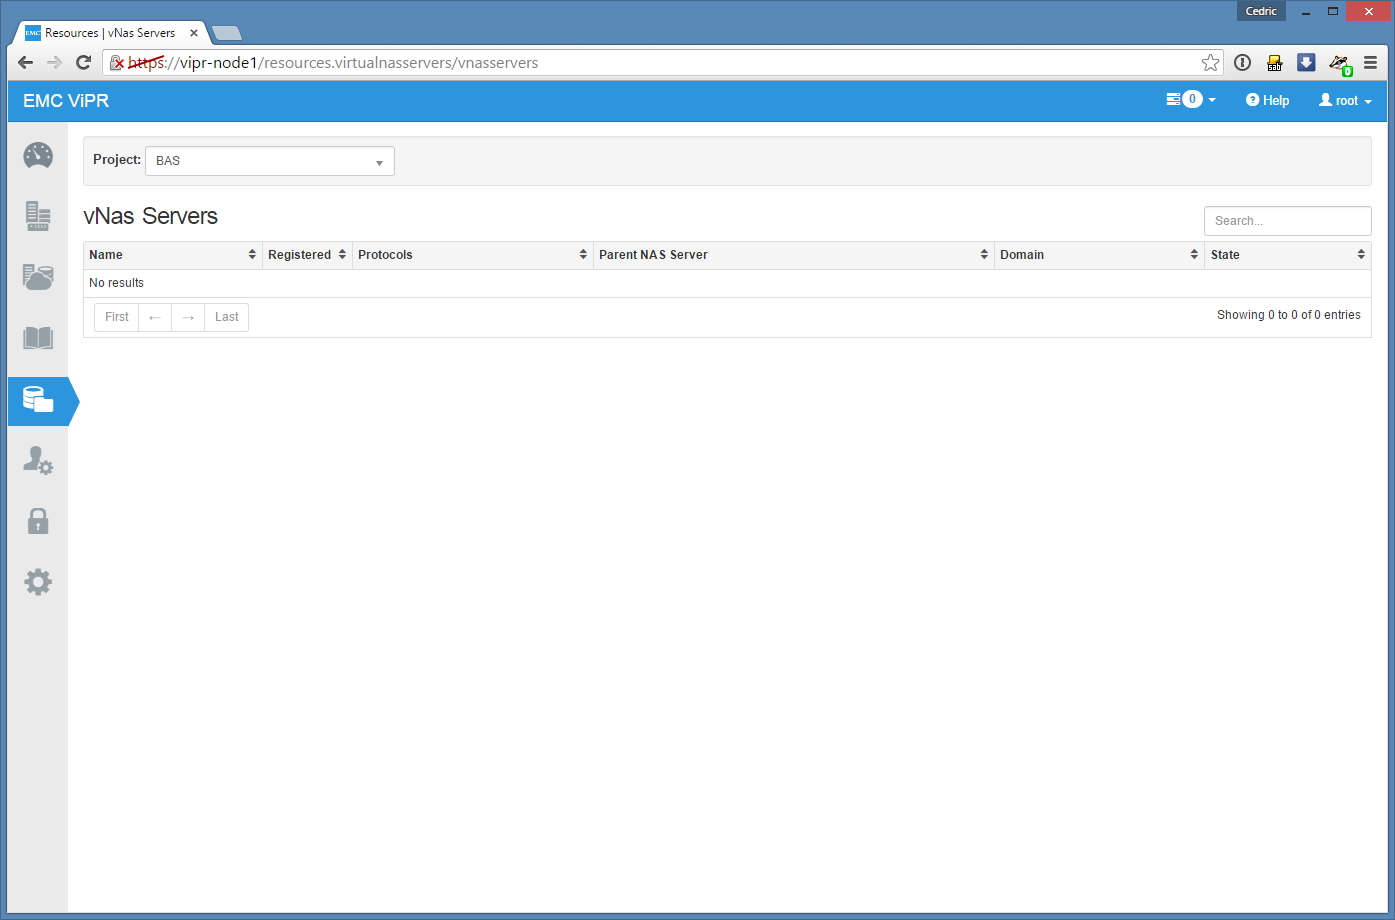Sort table by Name column
This screenshot has height=920, width=1395.
172,255
